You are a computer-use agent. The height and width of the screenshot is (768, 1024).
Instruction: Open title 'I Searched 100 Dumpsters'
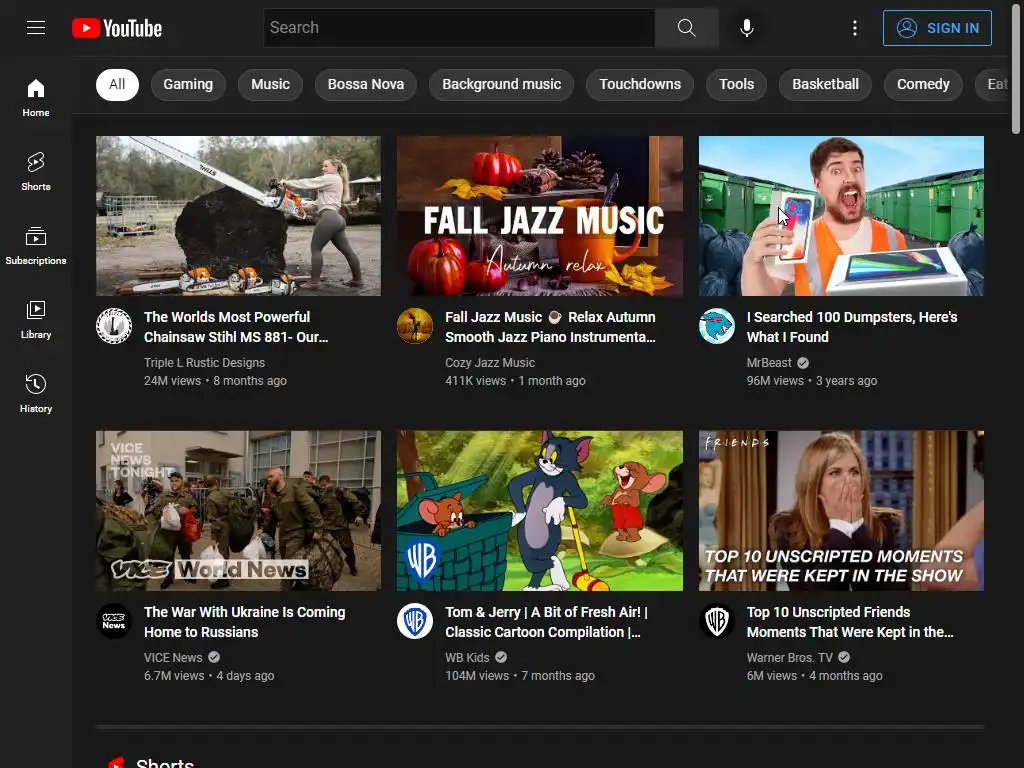click(x=852, y=327)
